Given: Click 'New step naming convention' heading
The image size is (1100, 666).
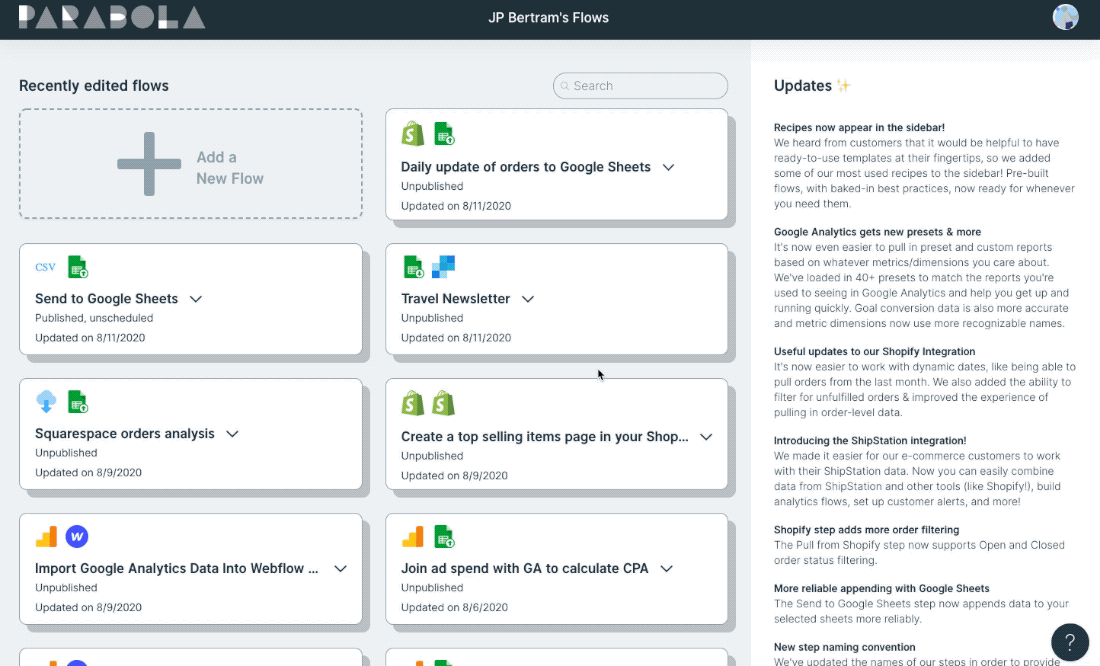Looking at the screenshot, I should 845,647.
